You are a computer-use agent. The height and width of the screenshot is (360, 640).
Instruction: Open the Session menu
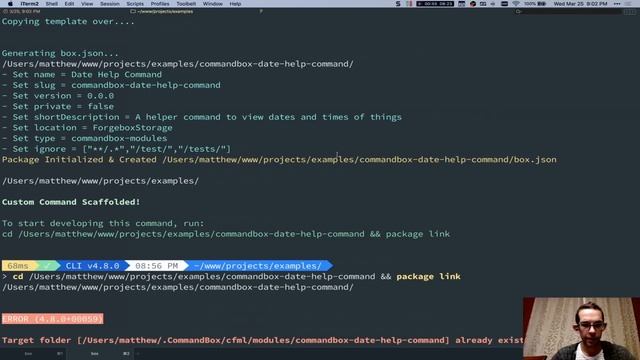point(110,4)
